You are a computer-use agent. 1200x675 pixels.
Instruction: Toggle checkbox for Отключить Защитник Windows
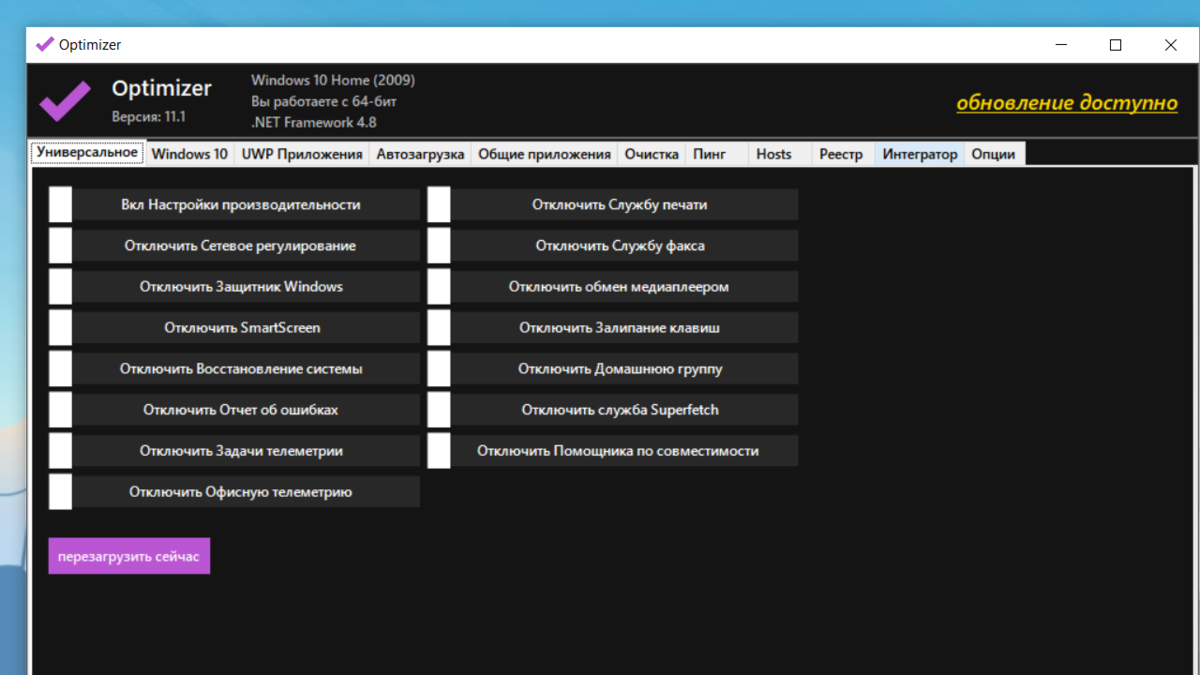click(x=61, y=287)
